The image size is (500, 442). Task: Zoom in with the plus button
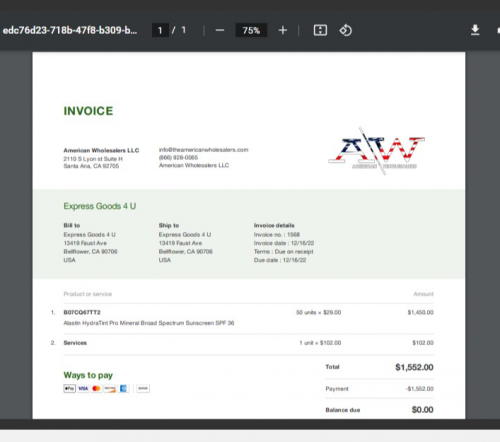283,30
